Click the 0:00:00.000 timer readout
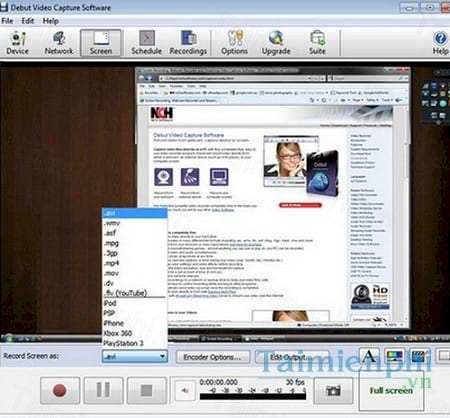The height and width of the screenshot is (418, 450). pos(218,382)
